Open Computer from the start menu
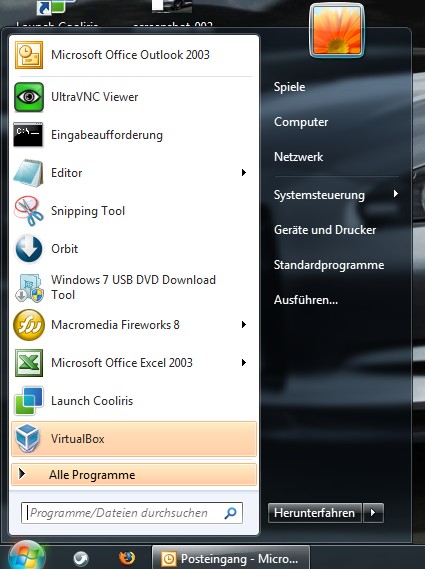This screenshot has width=425, height=569. pos(301,122)
